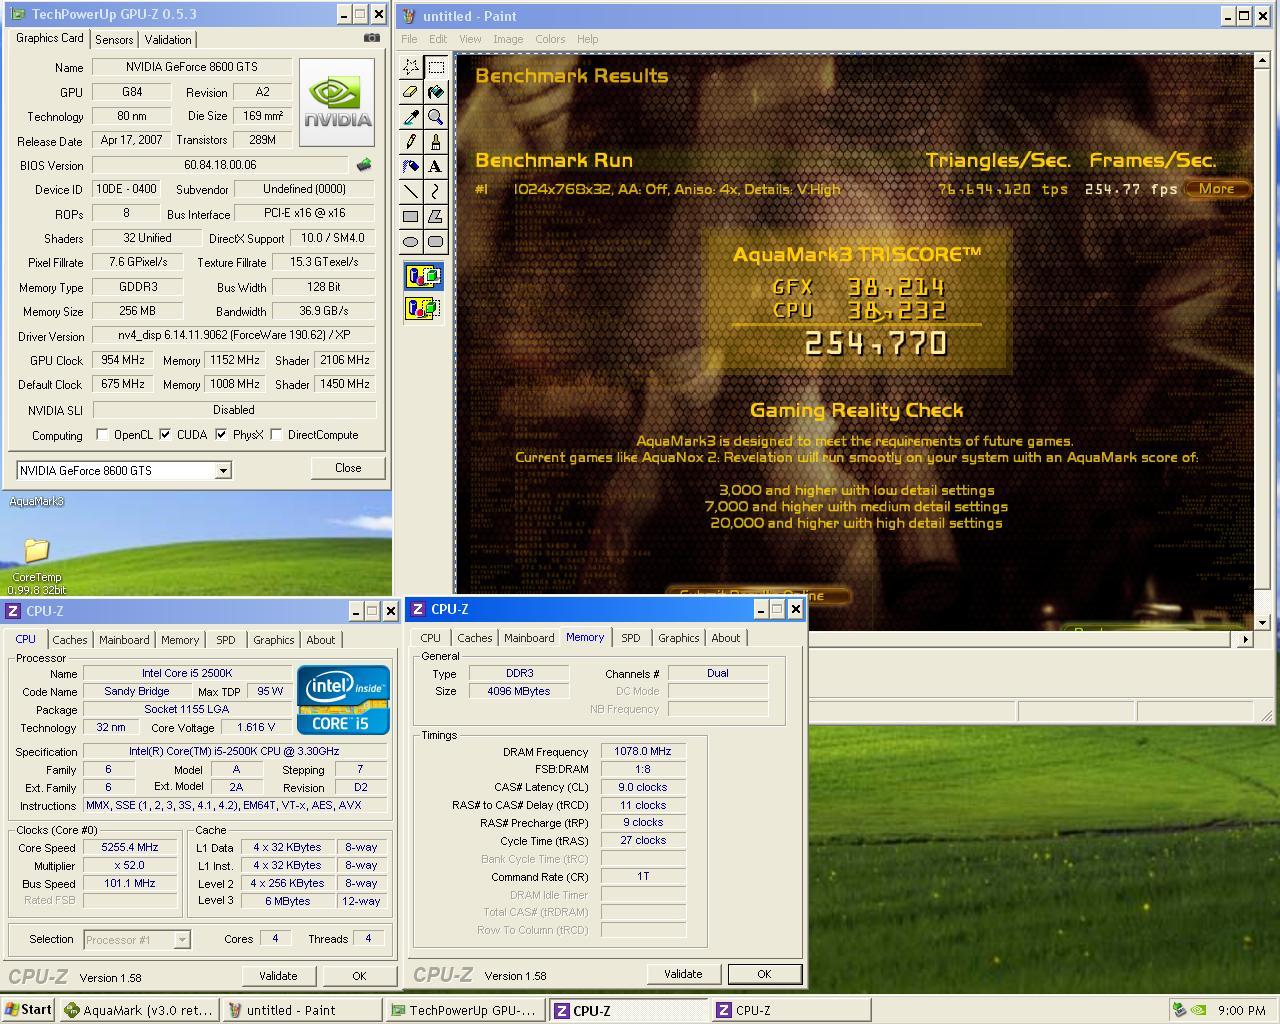
Task: Click Paint vertical scrollbar up arrow
Action: (x=1262, y=61)
